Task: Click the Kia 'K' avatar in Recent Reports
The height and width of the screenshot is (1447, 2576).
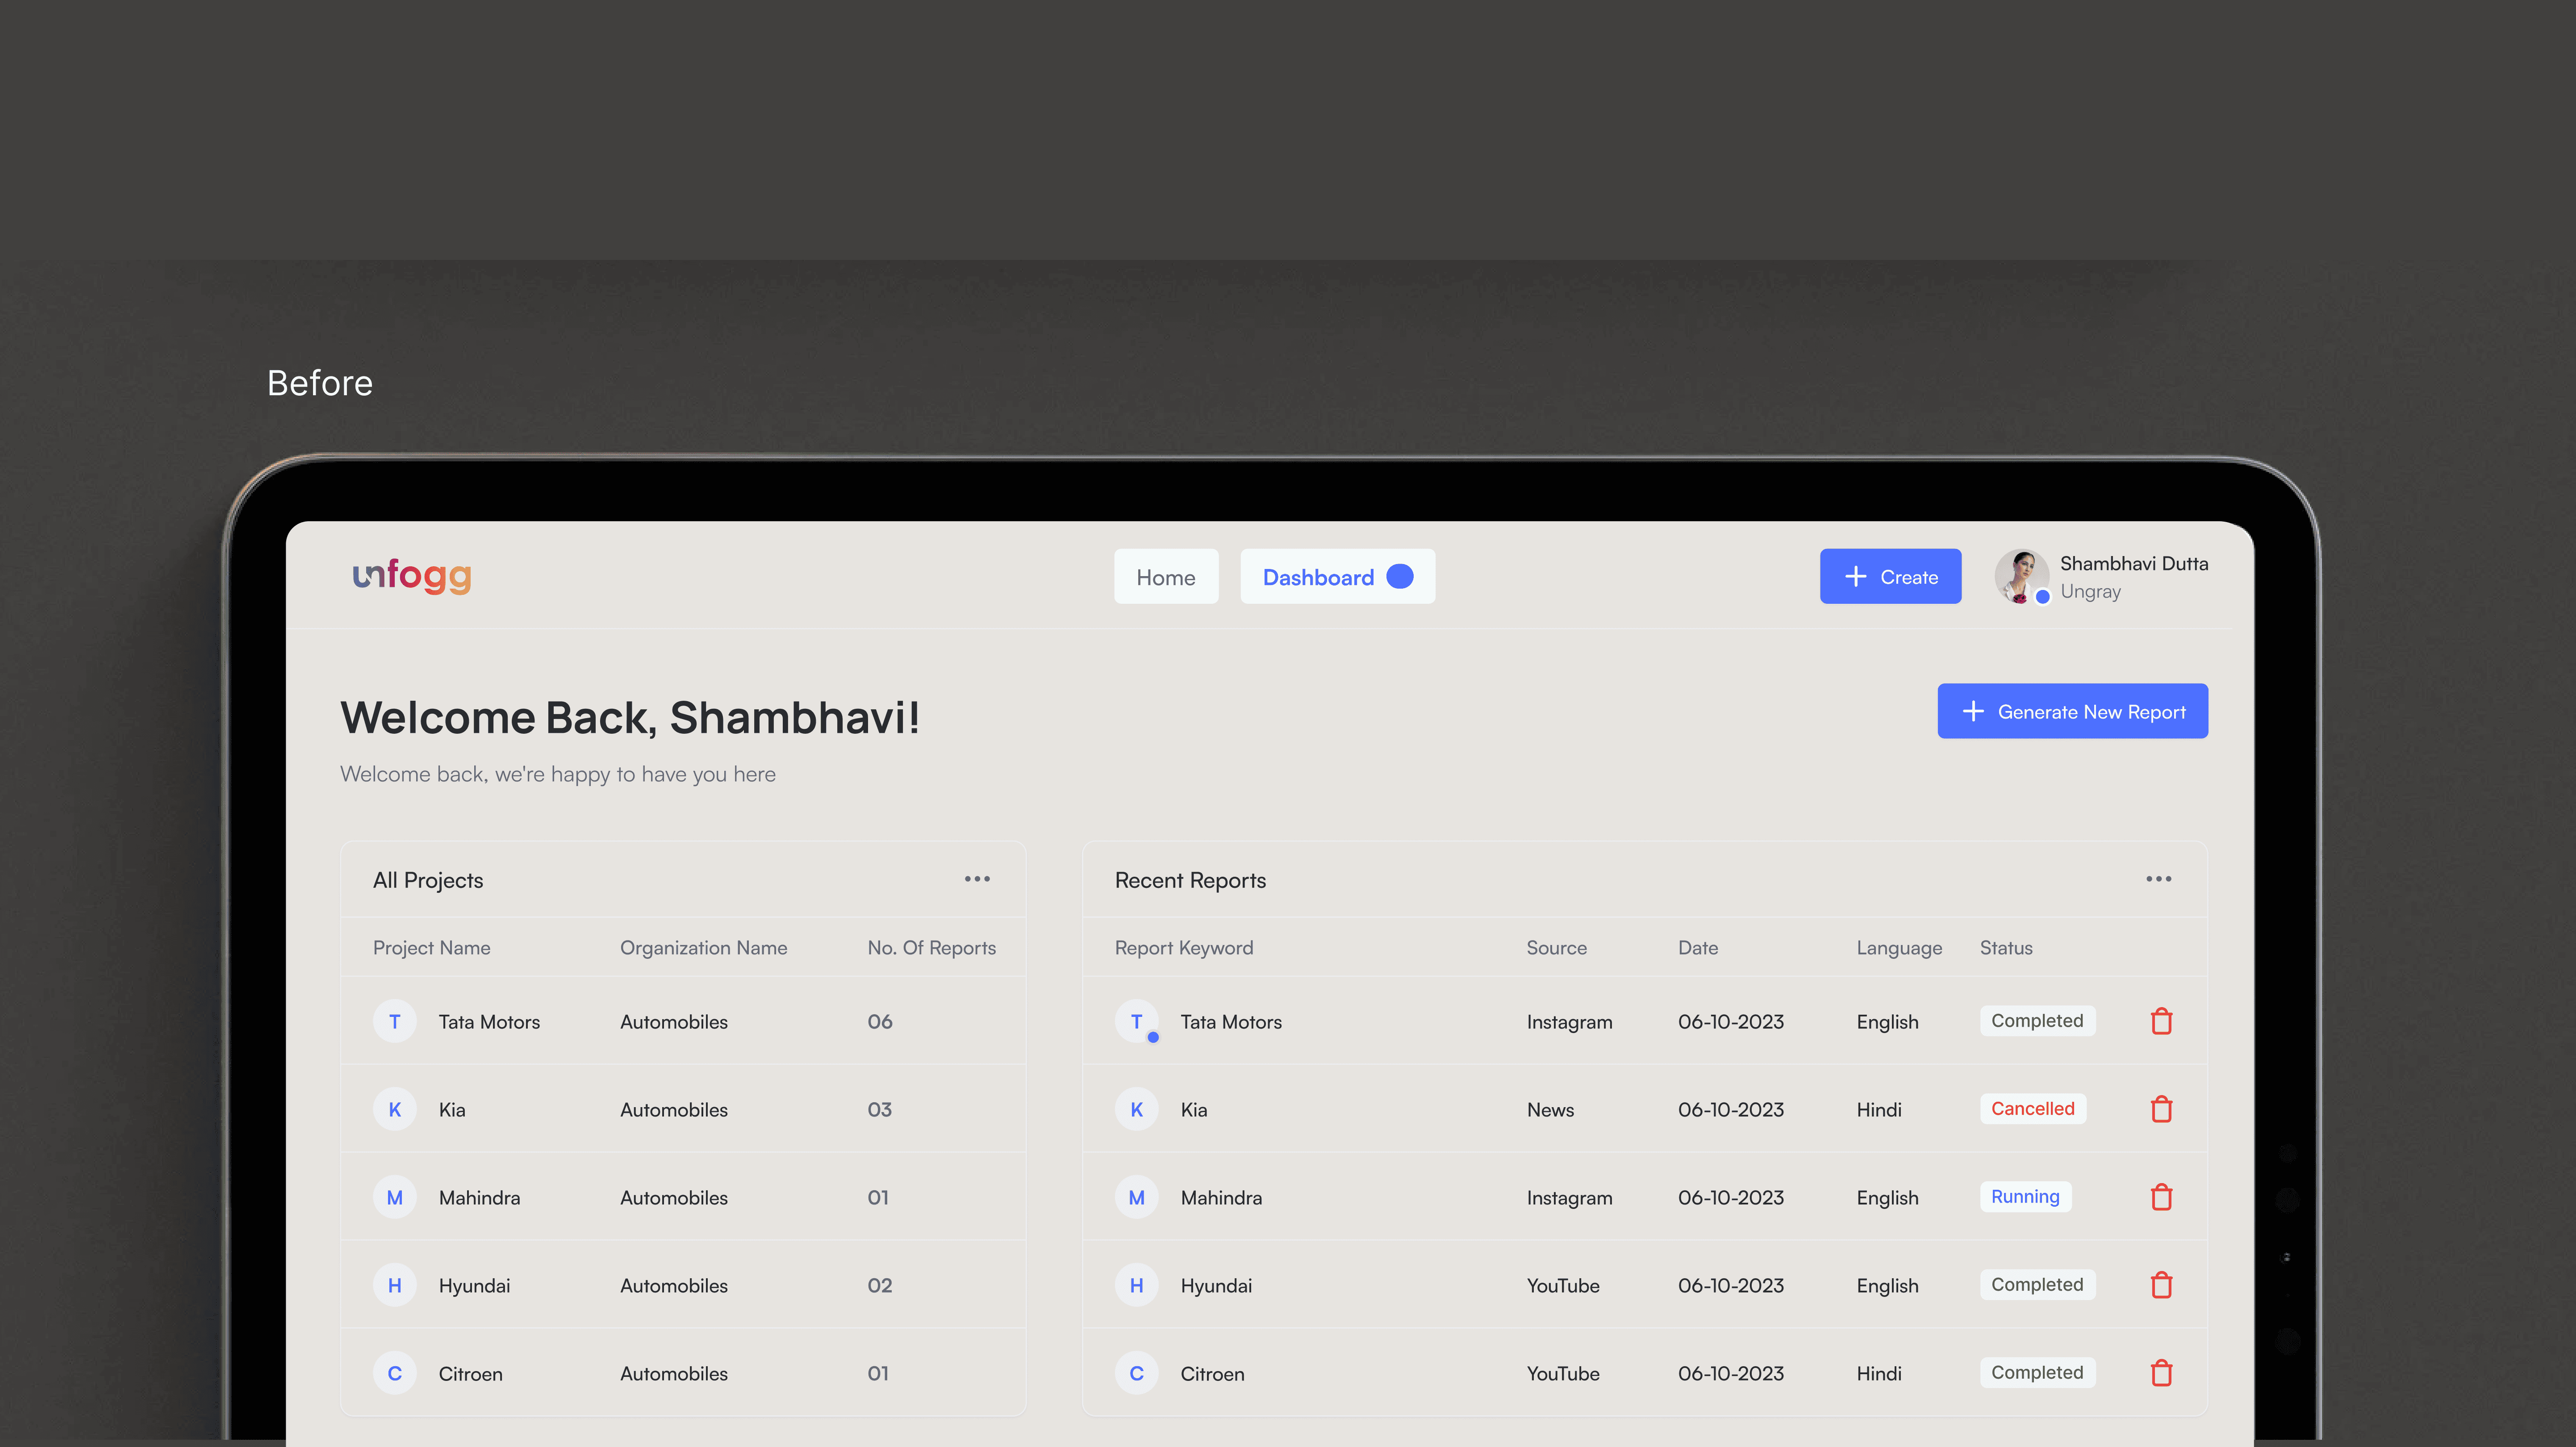Action: click(1136, 1109)
